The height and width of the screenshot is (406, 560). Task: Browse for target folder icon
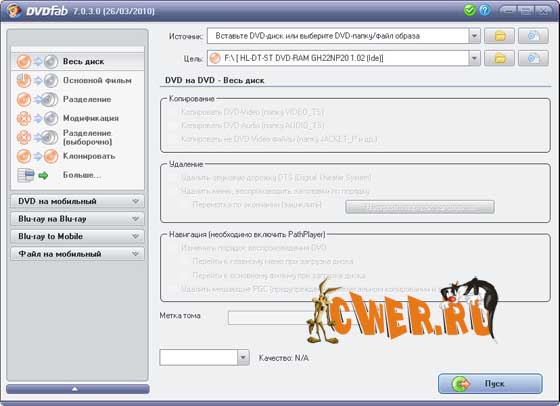[499, 58]
